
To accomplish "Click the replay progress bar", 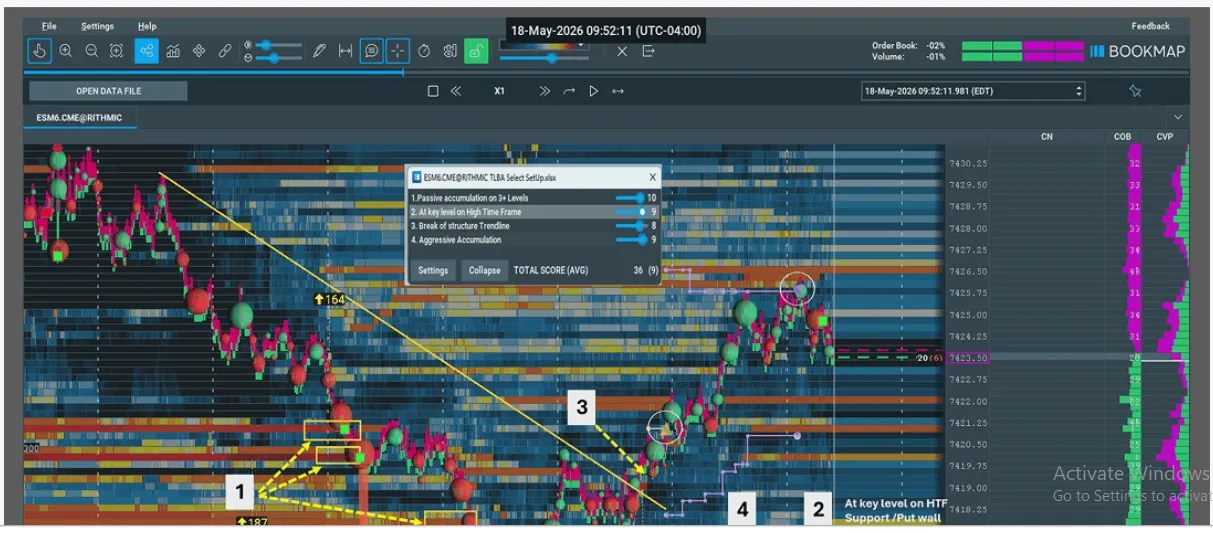I will point(606,72).
